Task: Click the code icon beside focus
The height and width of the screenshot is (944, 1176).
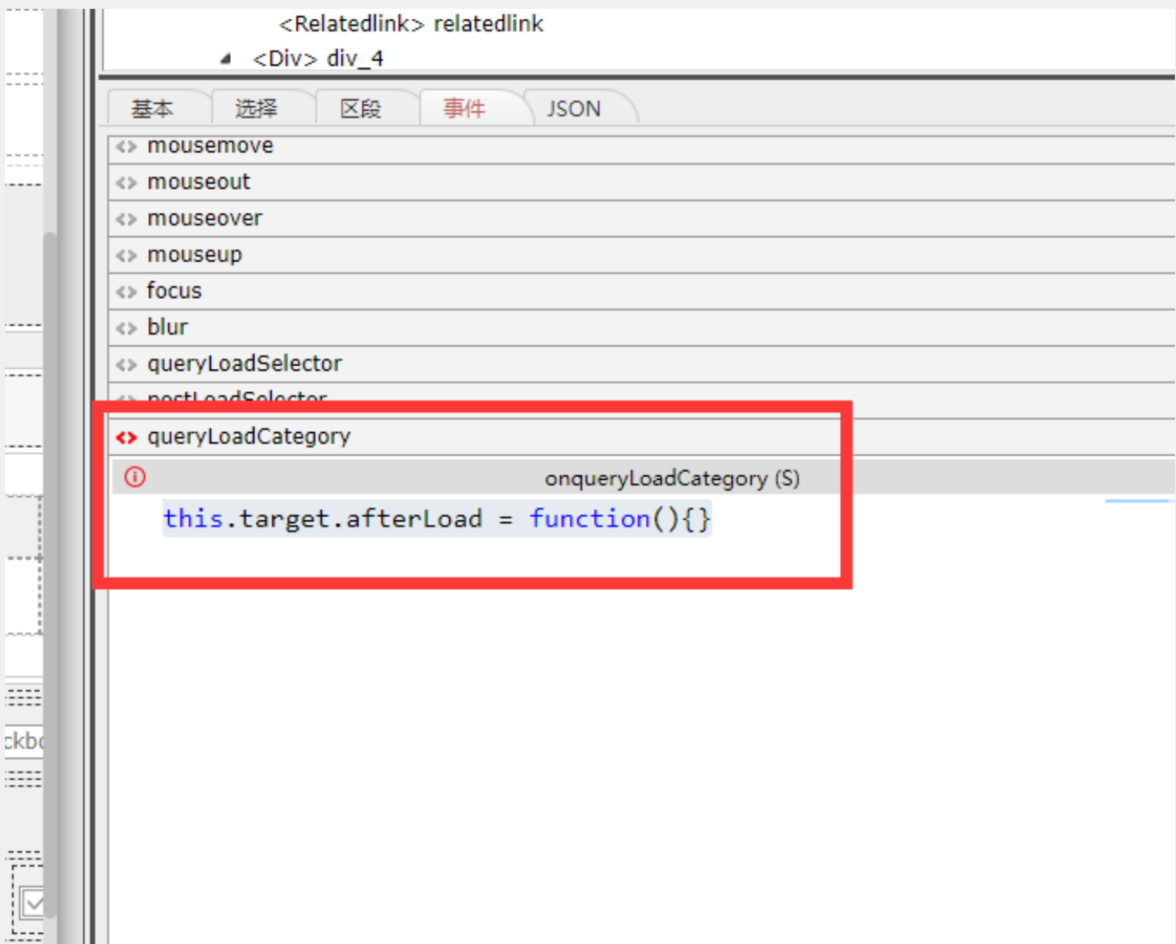Action: click(x=127, y=292)
